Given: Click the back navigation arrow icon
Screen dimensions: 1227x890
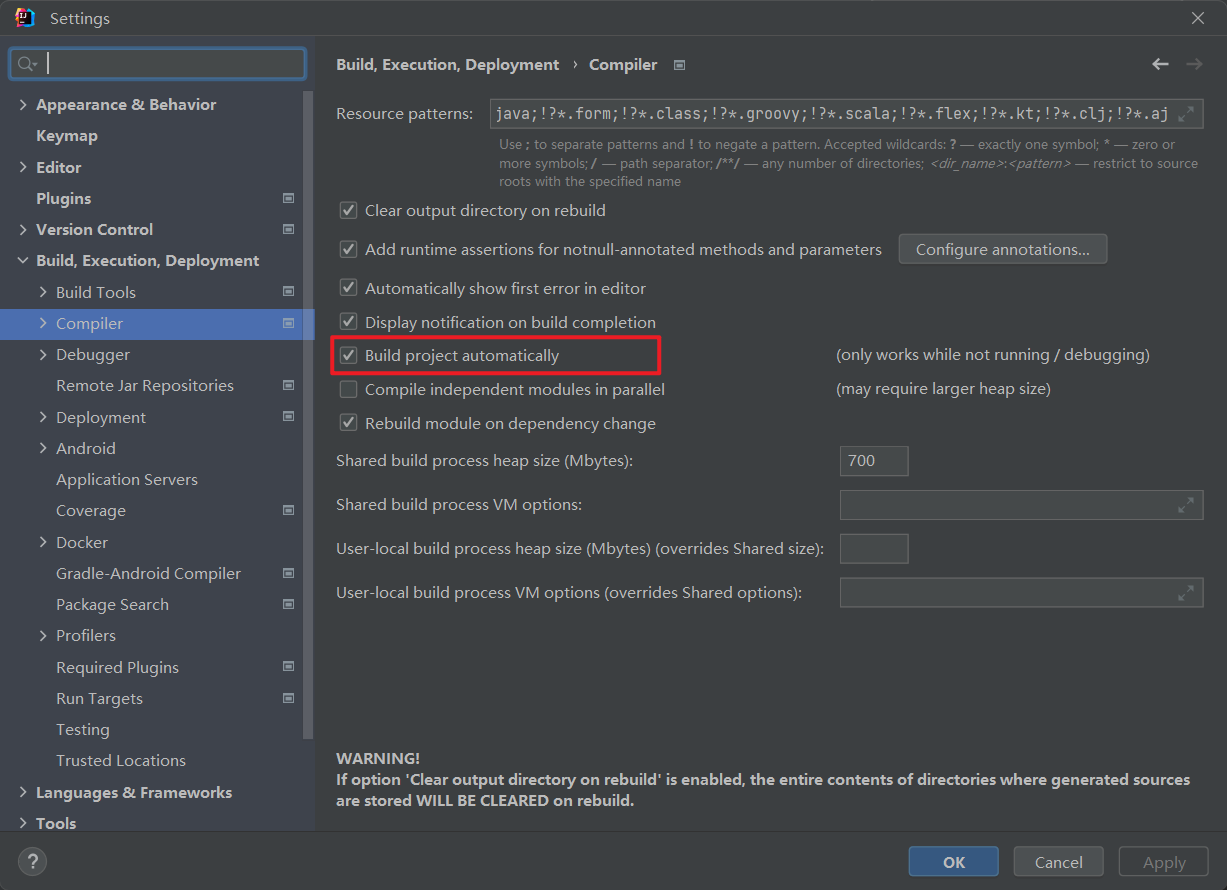Looking at the screenshot, I should point(1160,64).
